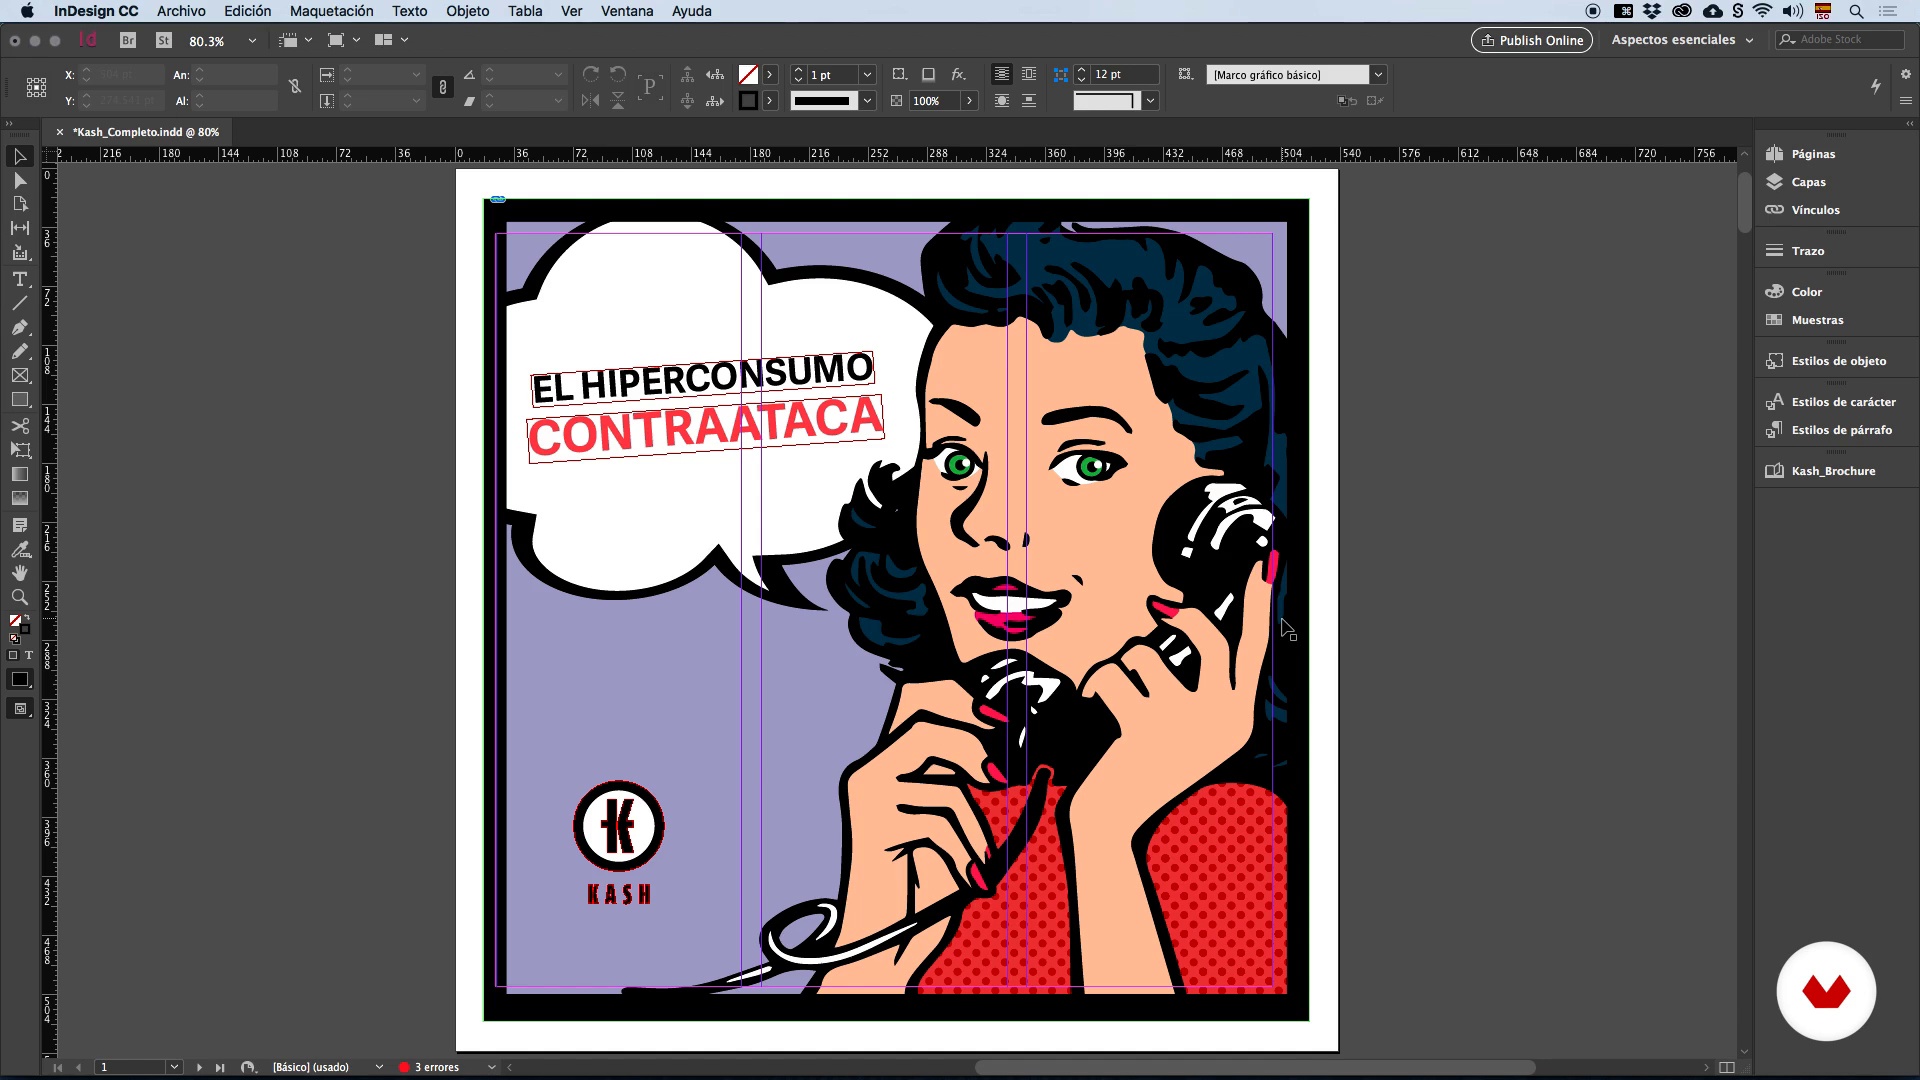
Task: Click the drop shadow icon
Action: [928, 74]
